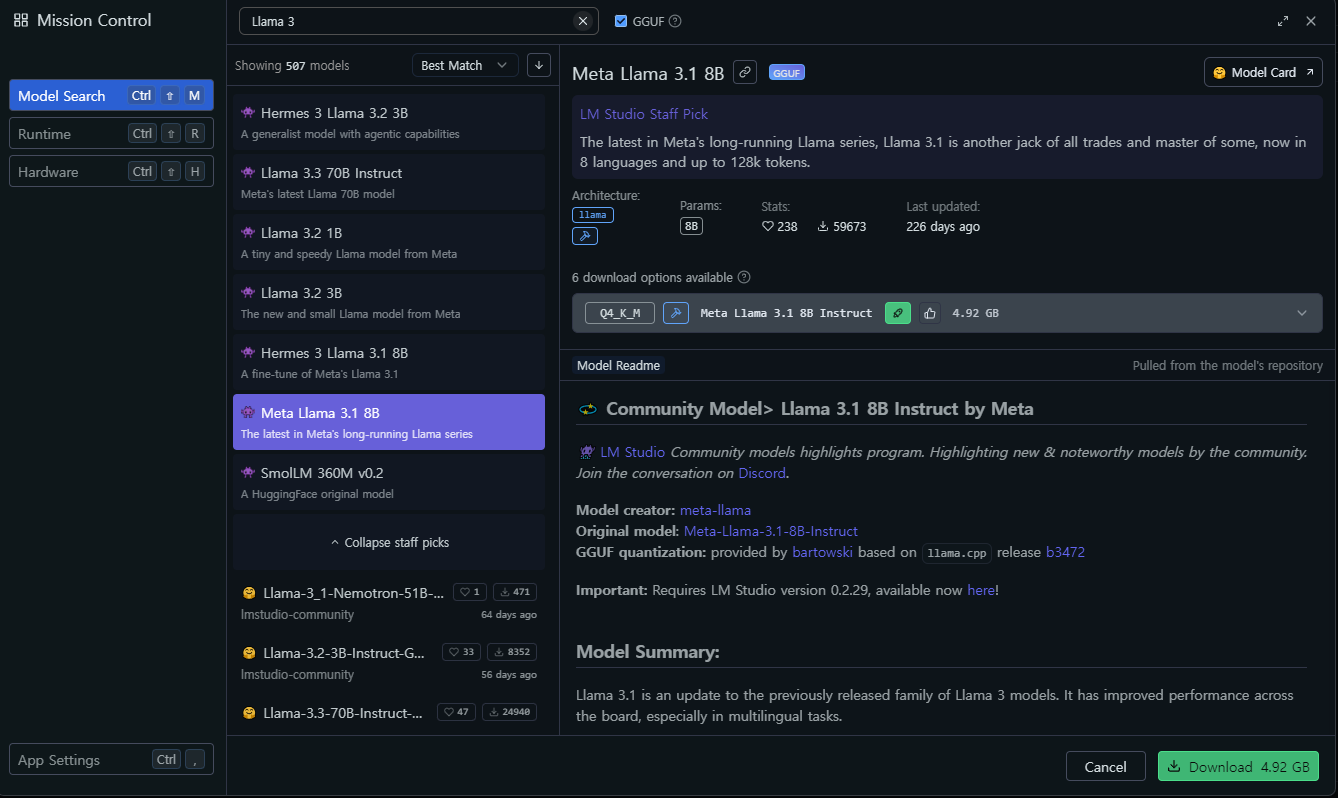Click the GGUF badge beside model title

(x=787, y=73)
